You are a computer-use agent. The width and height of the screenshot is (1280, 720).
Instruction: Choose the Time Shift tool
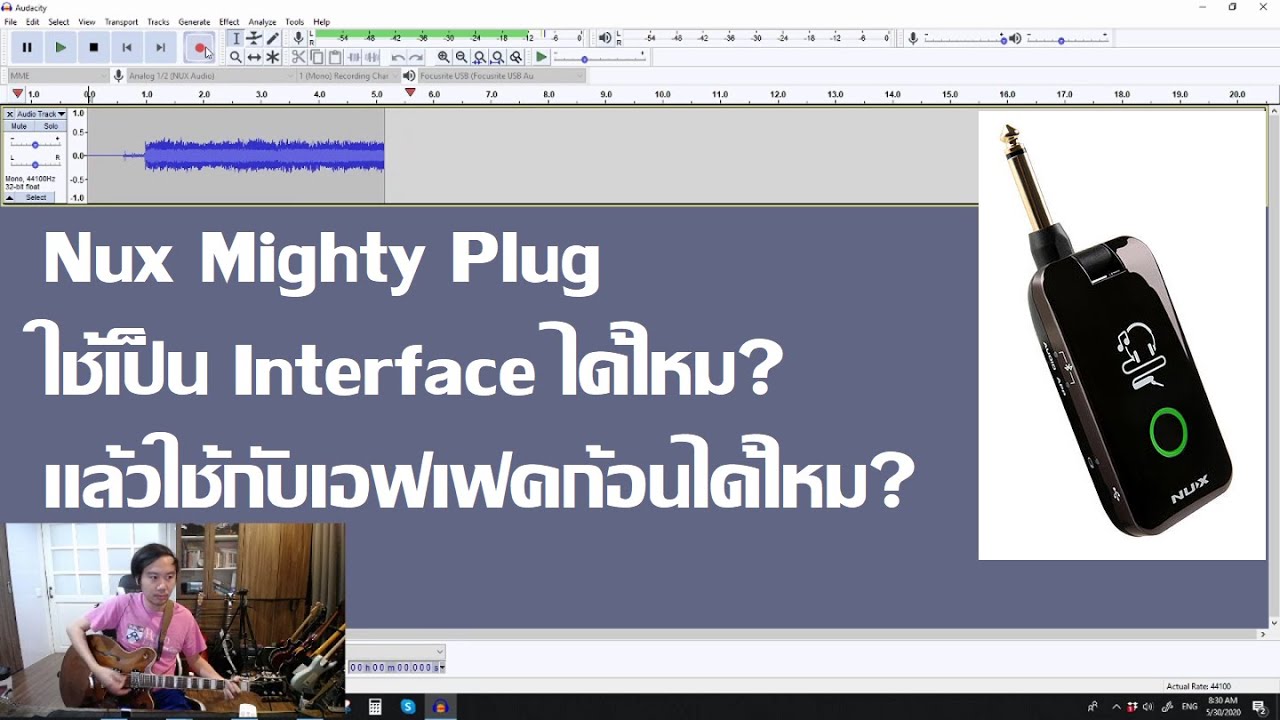(x=254, y=57)
